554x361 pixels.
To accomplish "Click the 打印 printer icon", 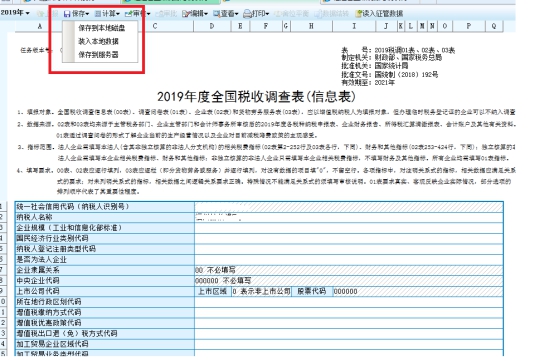I will [247, 14].
